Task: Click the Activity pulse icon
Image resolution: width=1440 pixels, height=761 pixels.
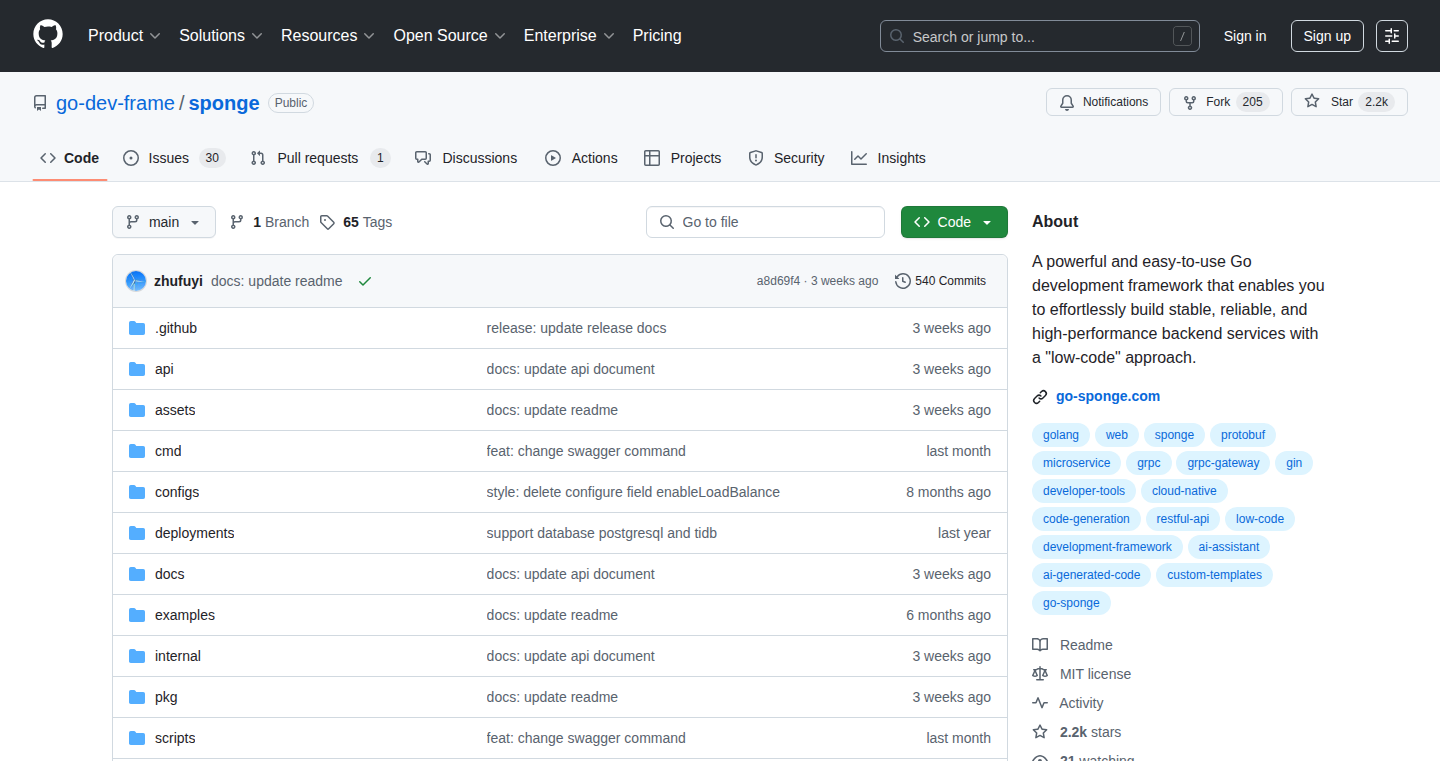Action: click(x=1040, y=703)
